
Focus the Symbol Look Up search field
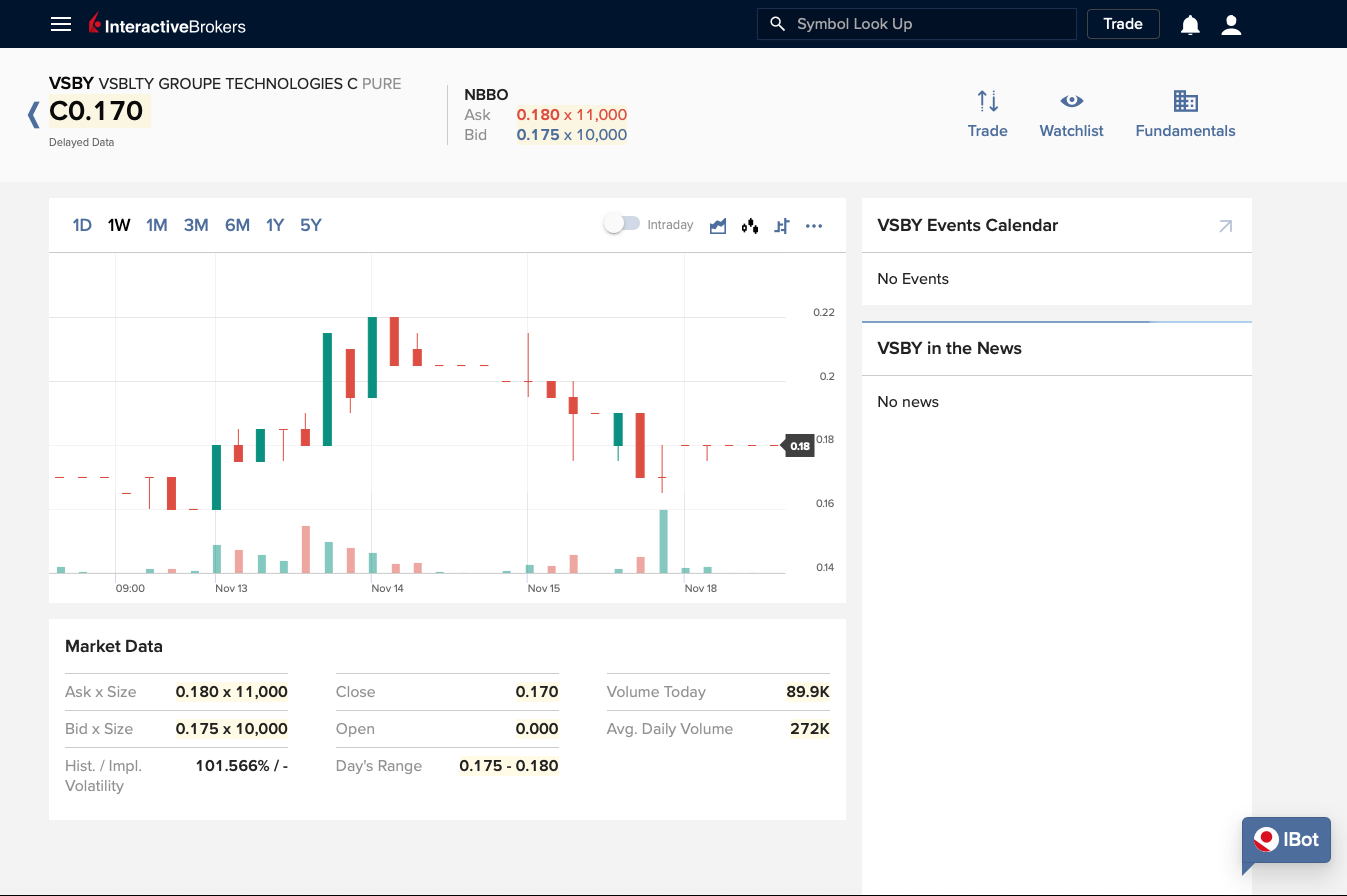[x=917, y=24]
